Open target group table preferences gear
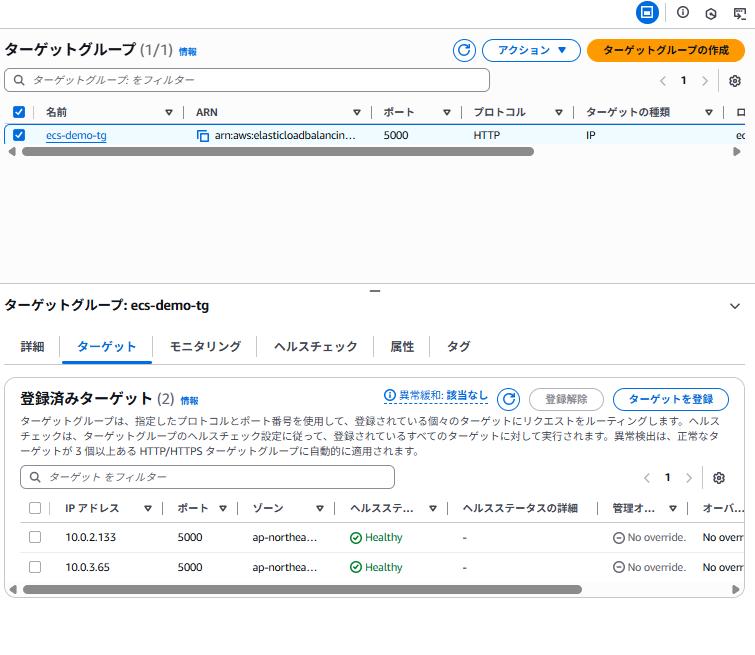The width and height of the screenshot is (755, 655). (734, 81)
